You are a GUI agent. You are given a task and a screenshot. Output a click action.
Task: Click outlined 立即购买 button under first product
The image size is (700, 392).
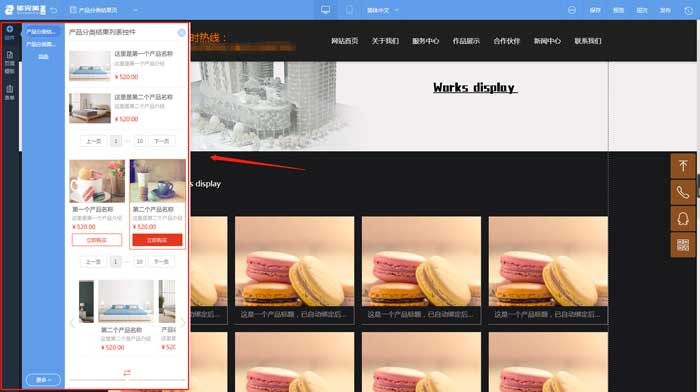96,240
